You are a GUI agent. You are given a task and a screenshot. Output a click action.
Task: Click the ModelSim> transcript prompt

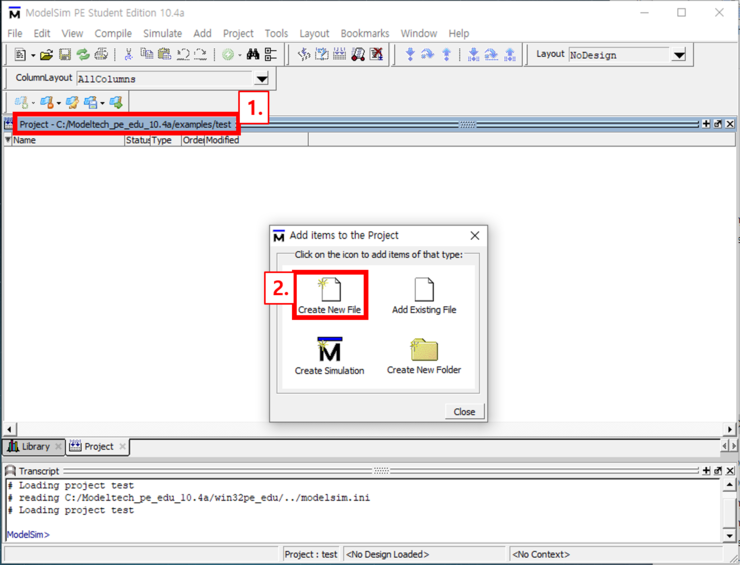(28, 534)
